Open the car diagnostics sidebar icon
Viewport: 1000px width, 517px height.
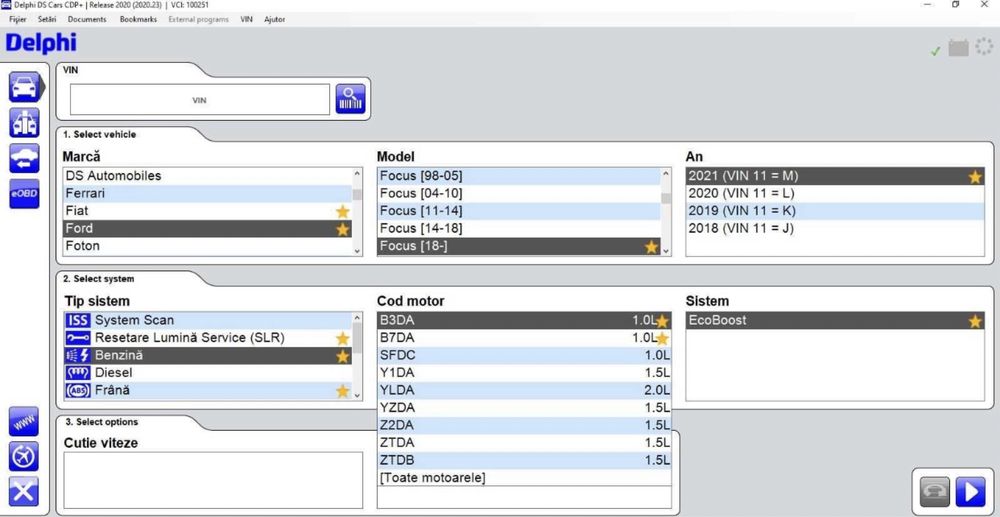[24, 87]
